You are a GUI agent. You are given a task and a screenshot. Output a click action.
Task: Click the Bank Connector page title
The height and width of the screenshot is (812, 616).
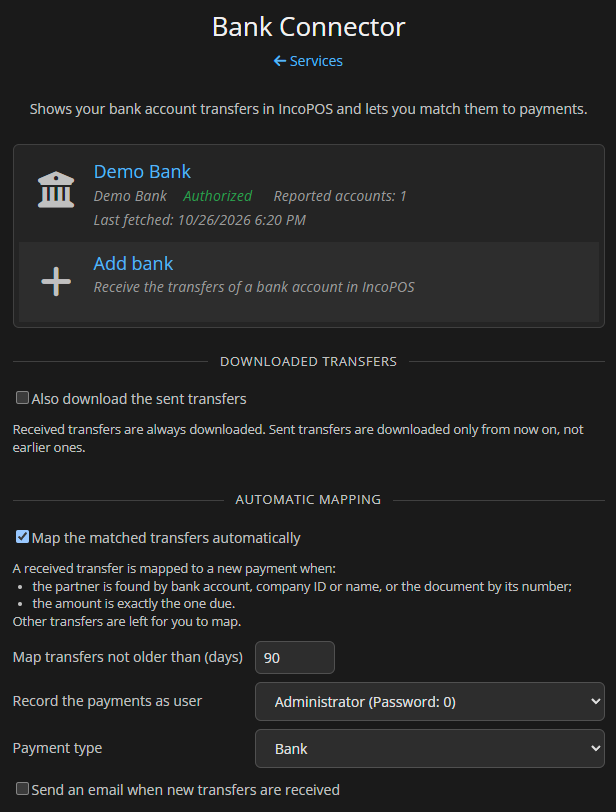tap(308, 27)
